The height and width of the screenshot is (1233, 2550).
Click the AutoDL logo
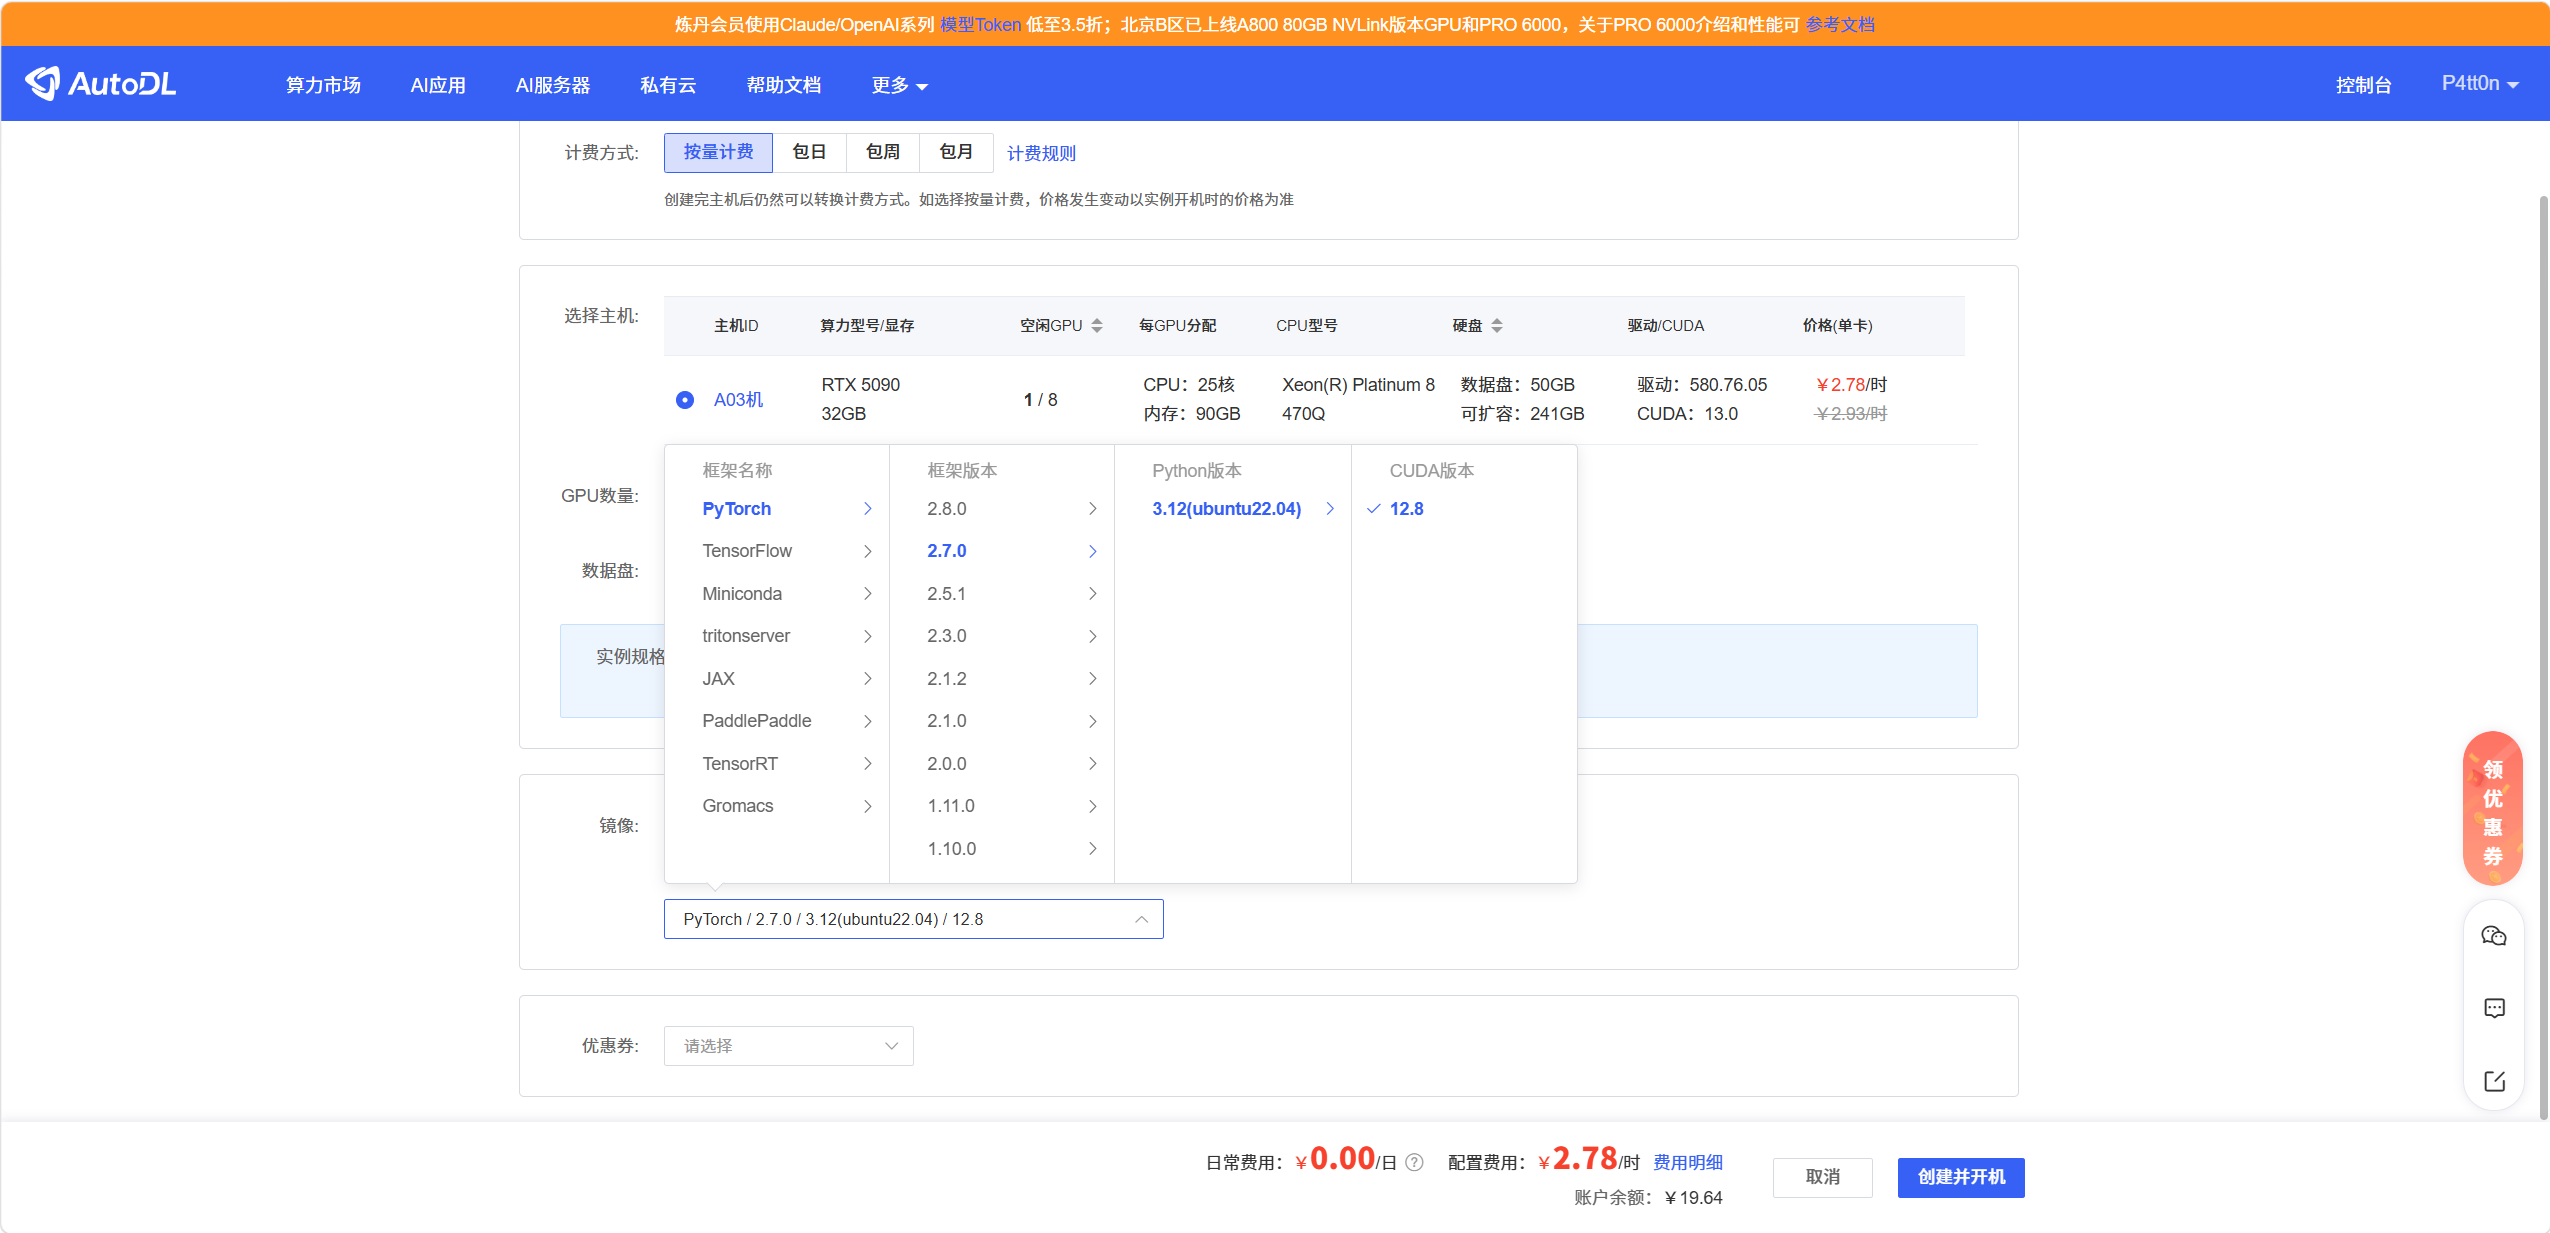tap(101, 84)
